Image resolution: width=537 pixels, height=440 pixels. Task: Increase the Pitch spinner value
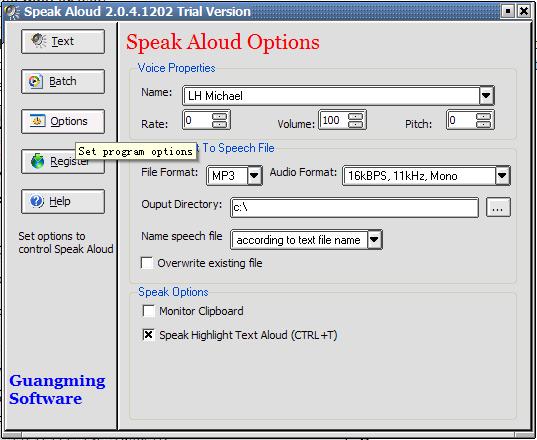(x=483, y=116)
